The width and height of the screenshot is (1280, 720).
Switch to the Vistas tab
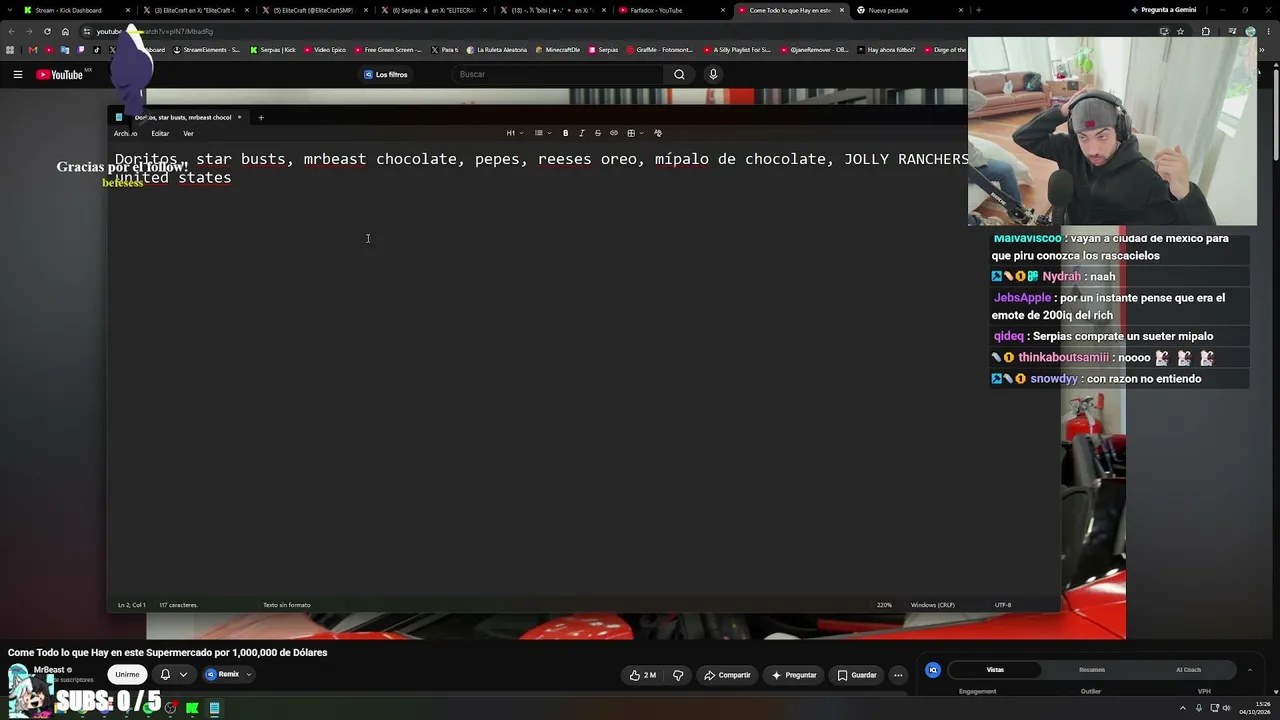coord(995,670)
